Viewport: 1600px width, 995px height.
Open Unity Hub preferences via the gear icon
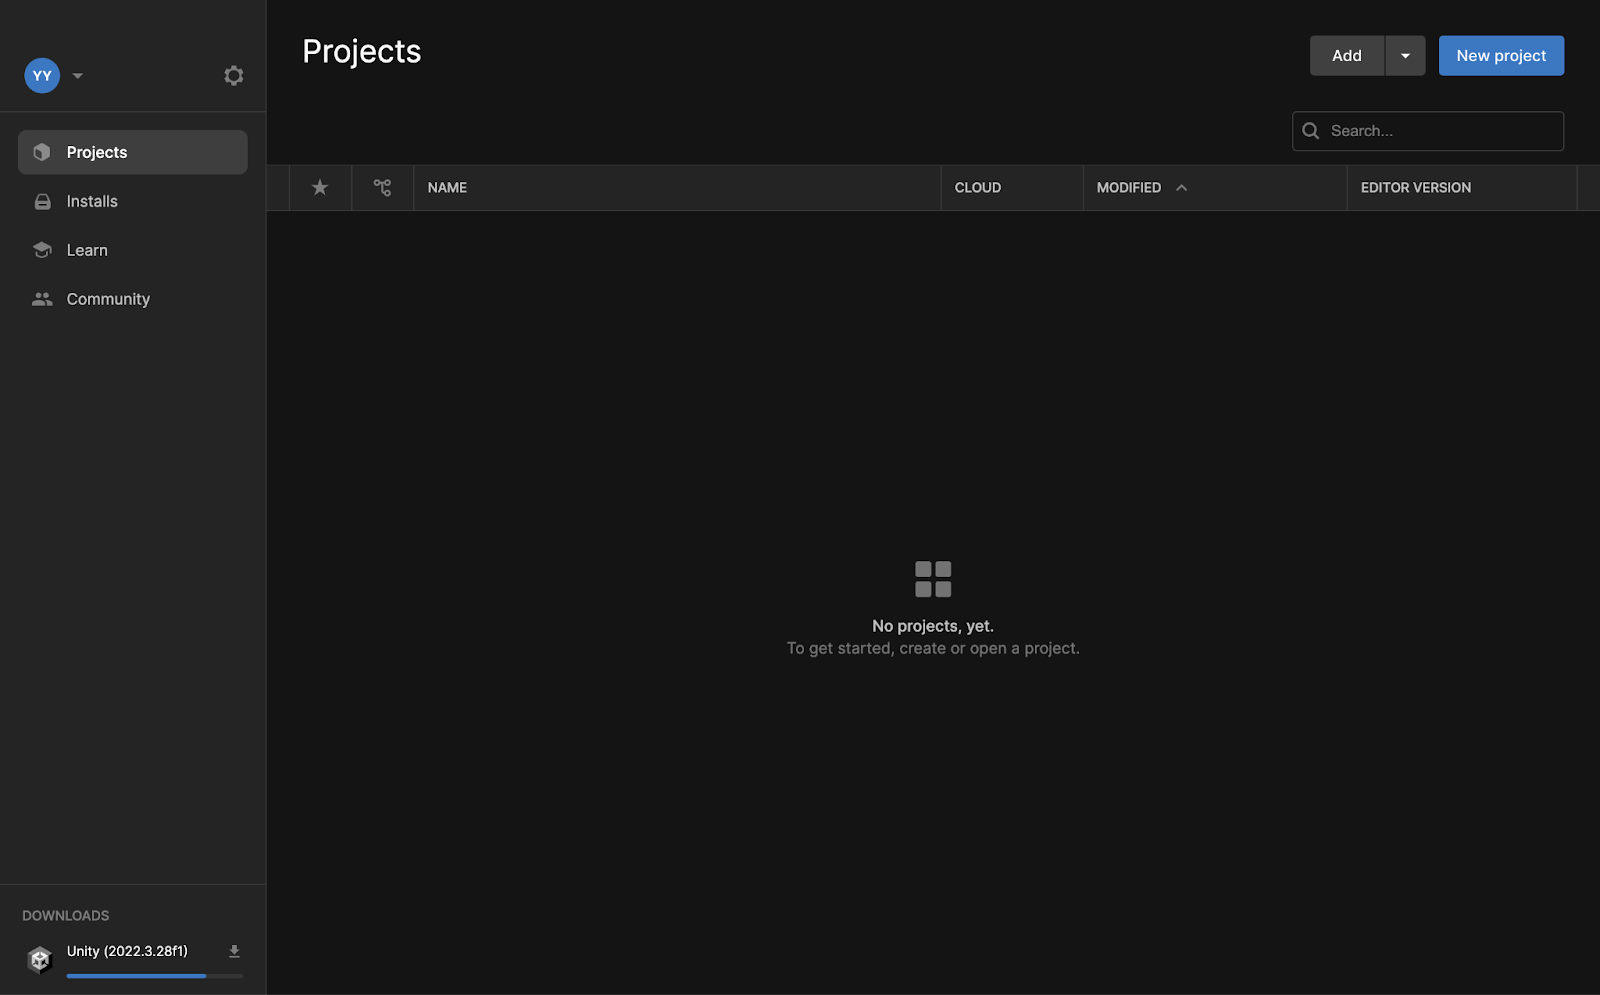[x=233, y=75]
